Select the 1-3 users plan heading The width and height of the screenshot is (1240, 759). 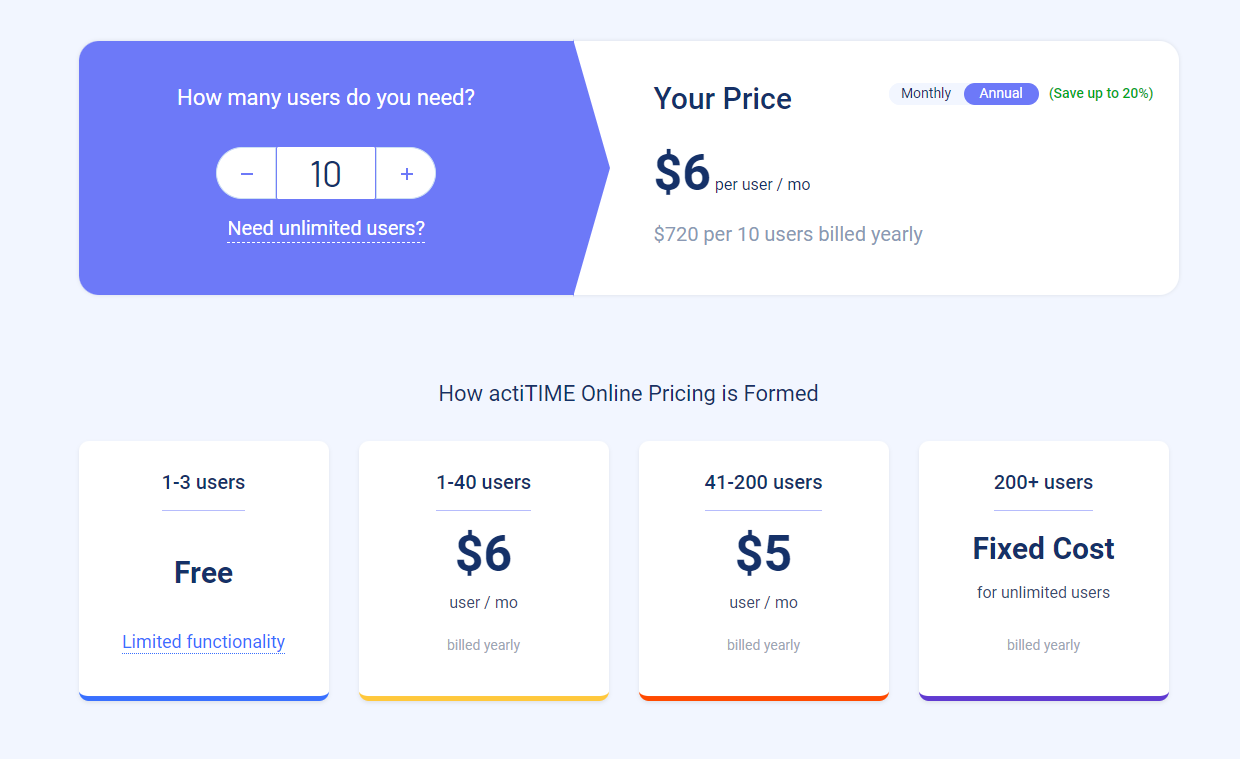point(204,482)
